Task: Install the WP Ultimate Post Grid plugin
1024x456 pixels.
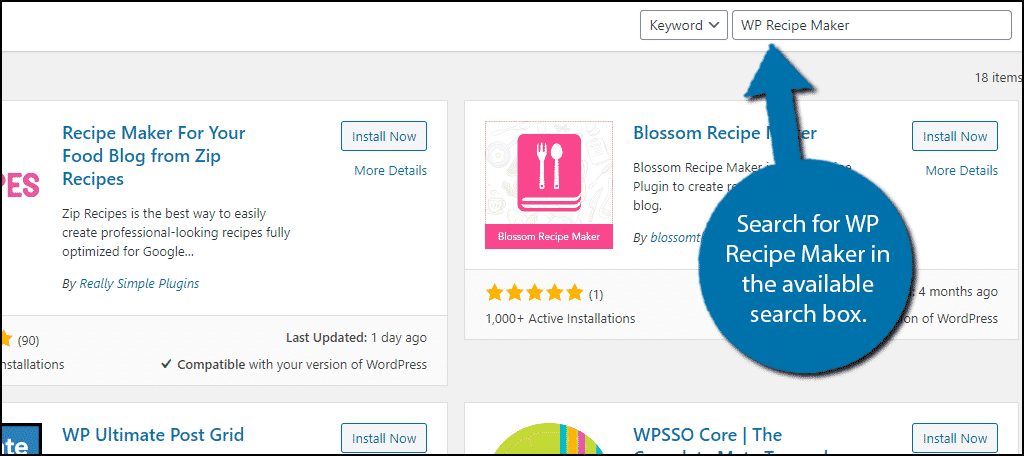Action: (384, 438)
